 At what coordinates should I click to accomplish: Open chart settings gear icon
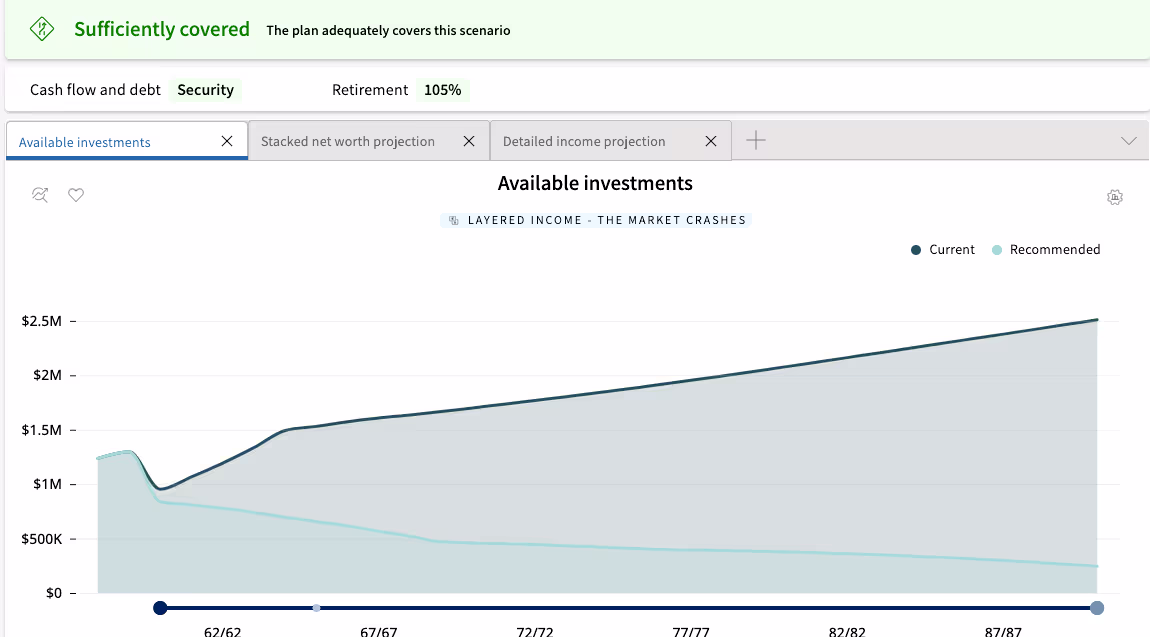(1115, 197)
